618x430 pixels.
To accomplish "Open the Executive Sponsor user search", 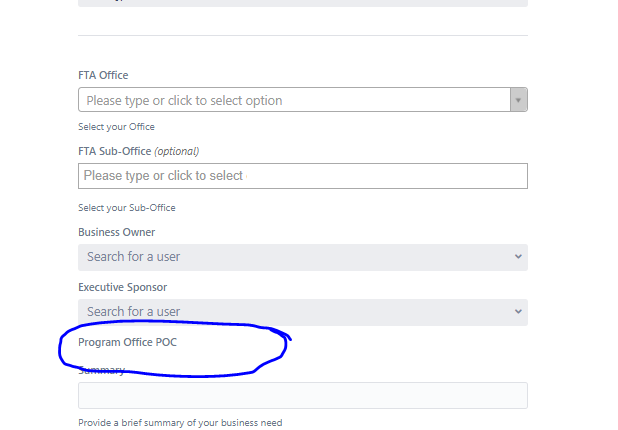I will click(x=303, y=312).
